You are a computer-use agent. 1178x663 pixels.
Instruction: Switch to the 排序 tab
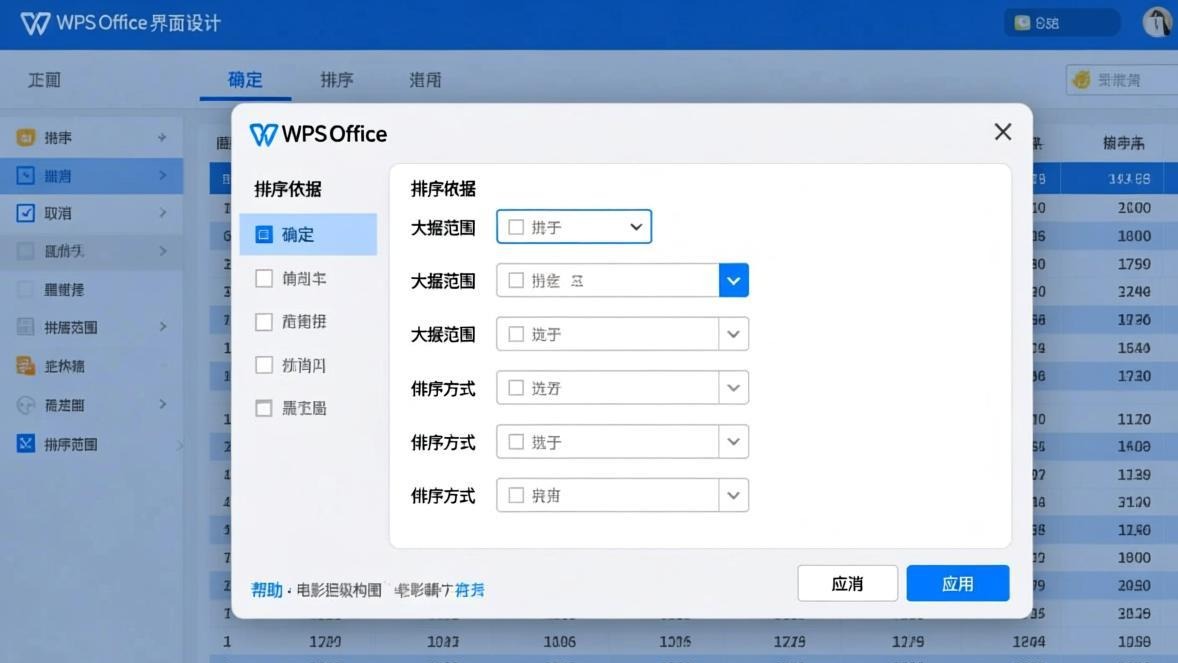337,80
